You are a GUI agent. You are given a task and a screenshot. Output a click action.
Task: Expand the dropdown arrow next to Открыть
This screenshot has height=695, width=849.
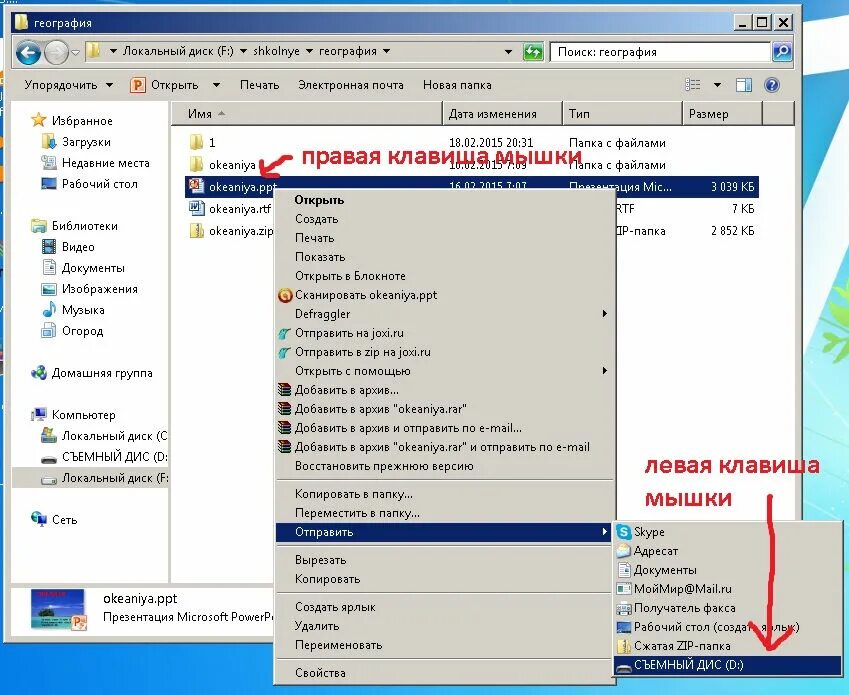tap(216, 85)
